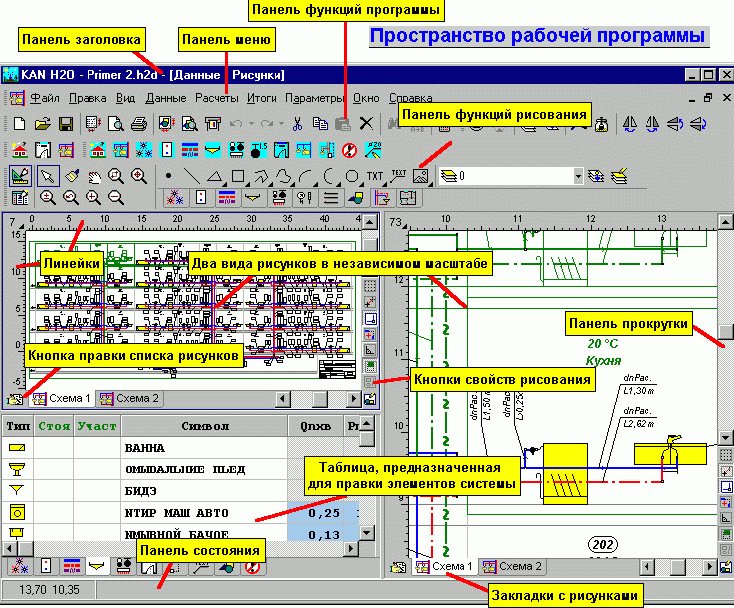The image size is (734, 608).
Task: Select the straight line drawing tool
Action: pyautogui.click(x=191, y=176)
